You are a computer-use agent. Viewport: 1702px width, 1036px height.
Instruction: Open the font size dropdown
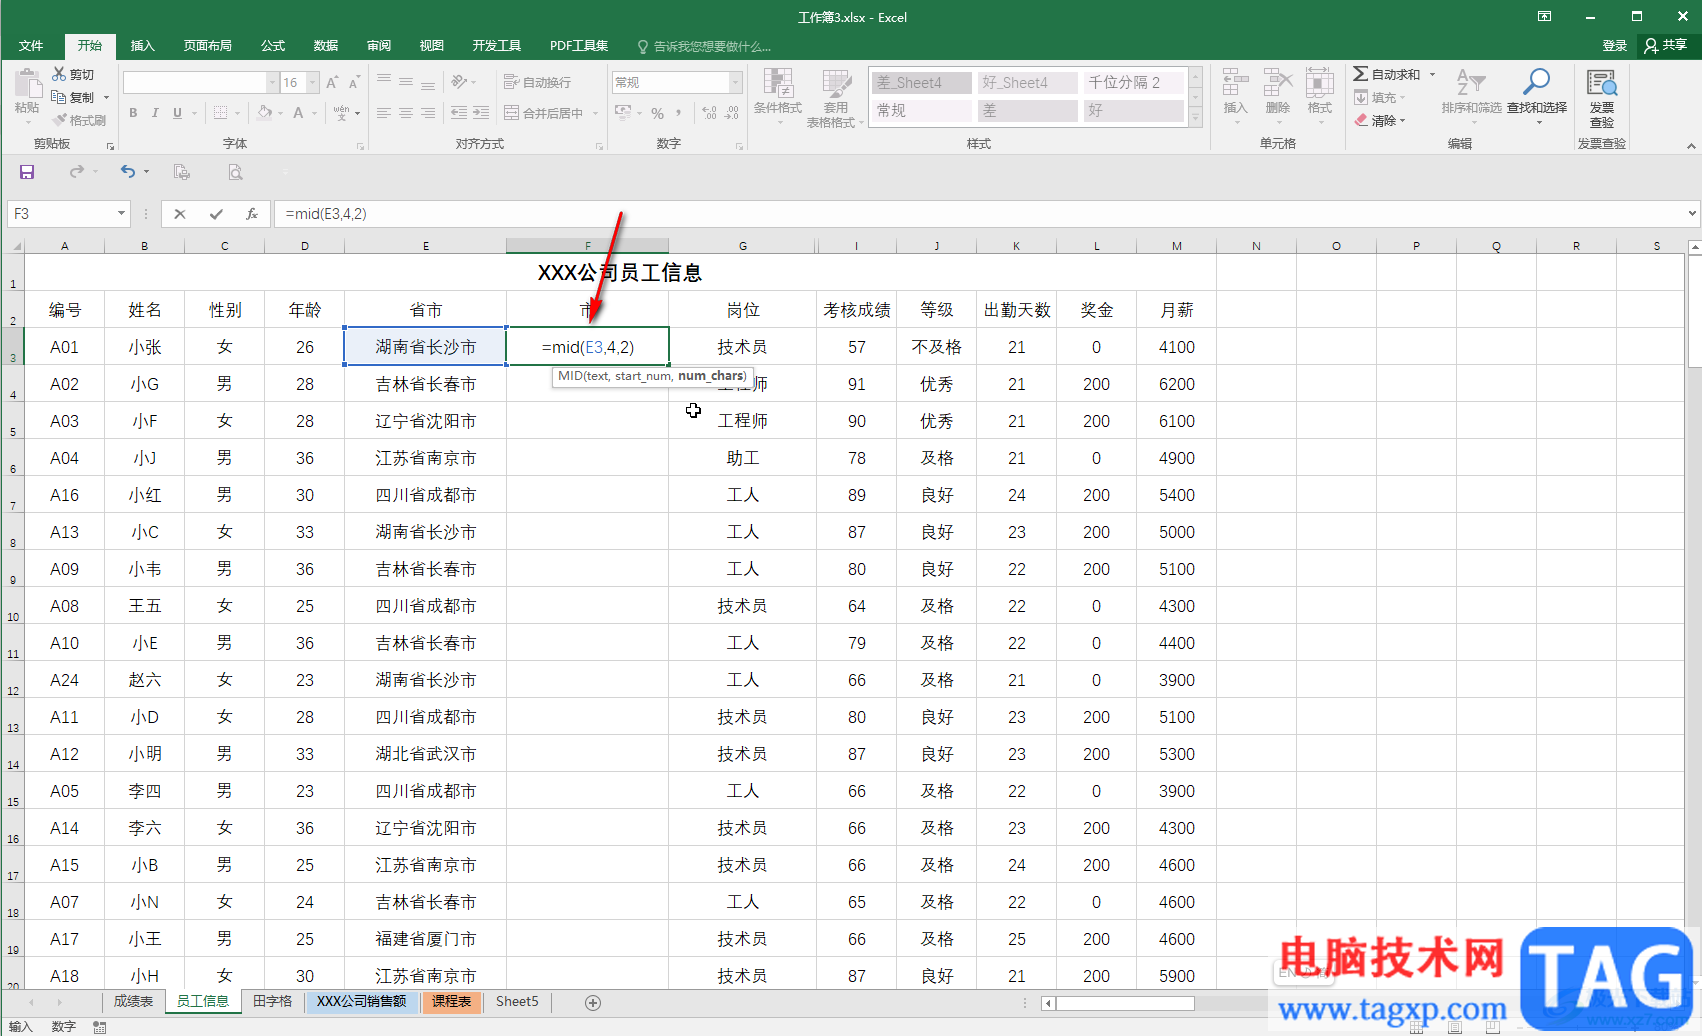click(313, 82)
